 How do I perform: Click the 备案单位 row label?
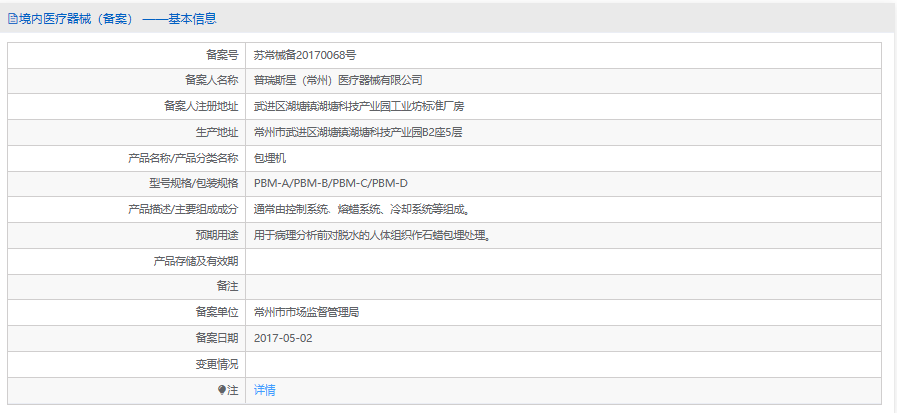(x=217, y=312)
